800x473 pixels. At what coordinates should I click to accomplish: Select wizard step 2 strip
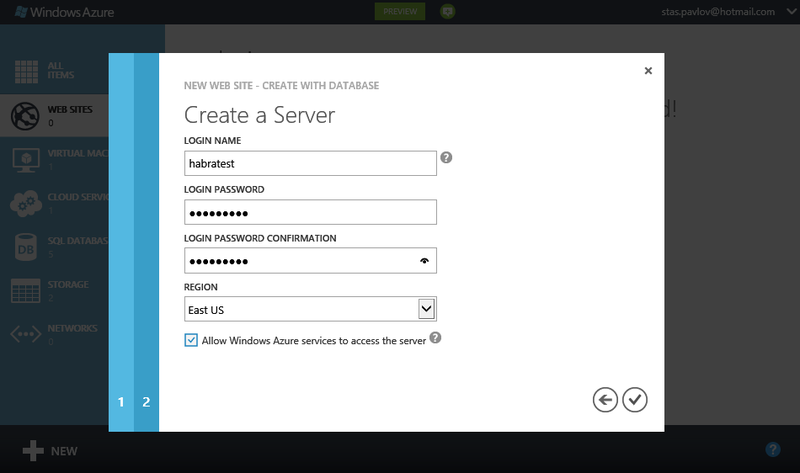pyautogui.click(x=146, y=242)
